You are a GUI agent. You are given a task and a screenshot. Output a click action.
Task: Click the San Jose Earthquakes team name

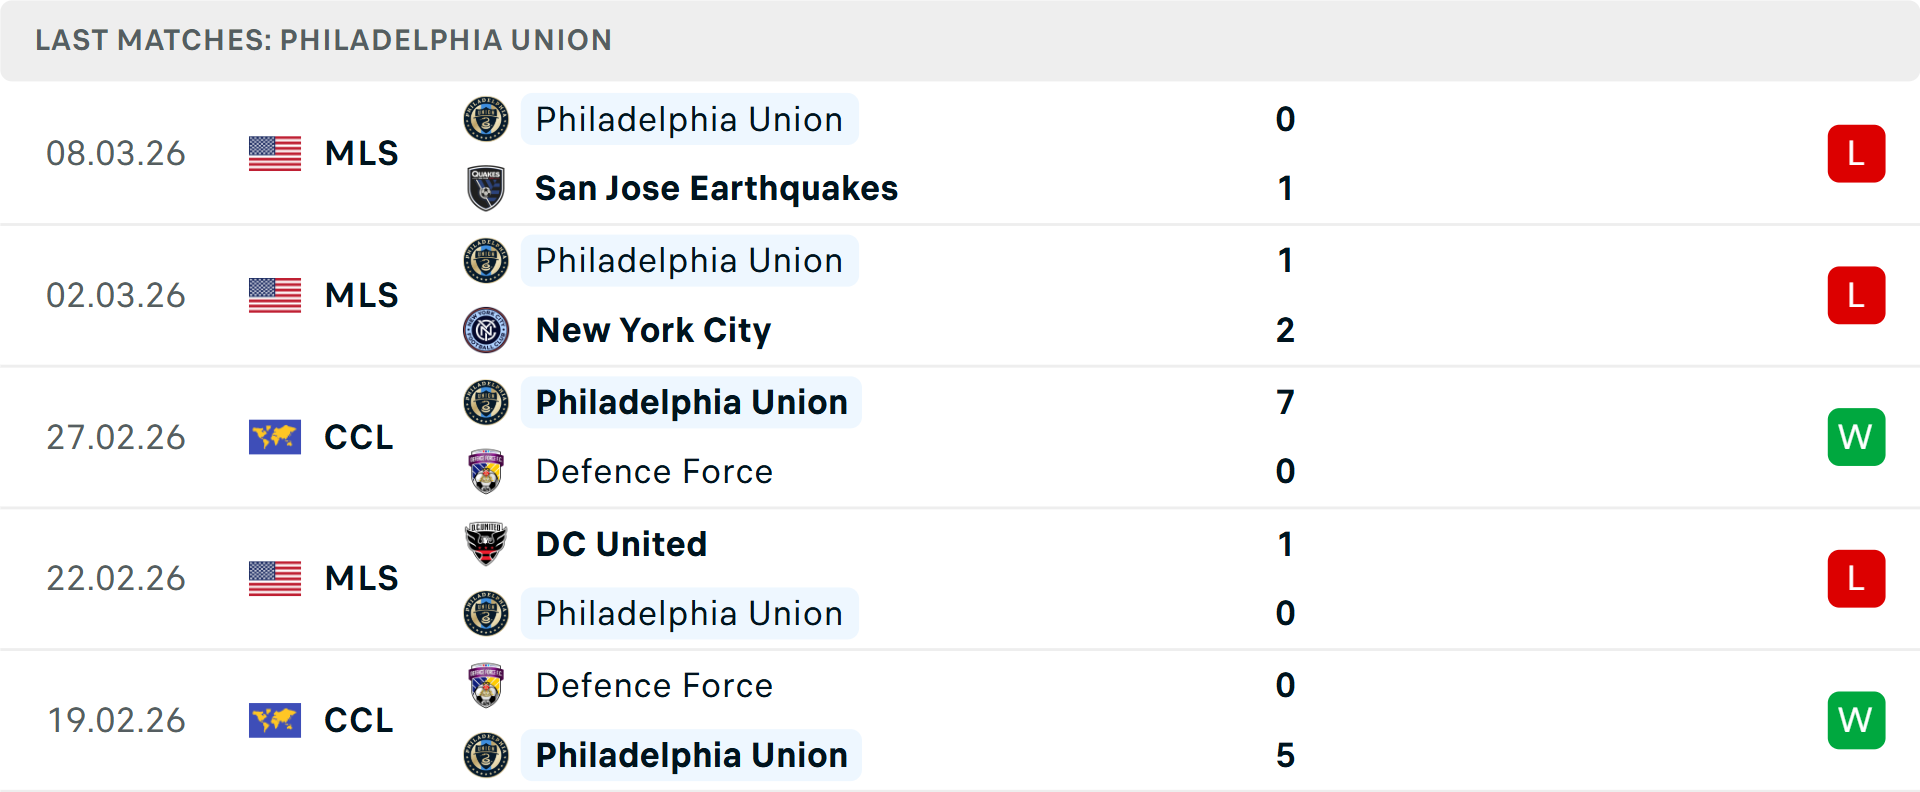coord(716,188)
